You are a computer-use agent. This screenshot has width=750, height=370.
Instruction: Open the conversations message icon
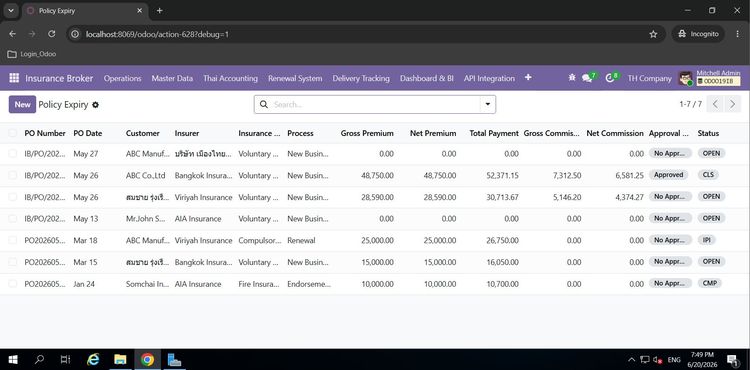point(588,78)
